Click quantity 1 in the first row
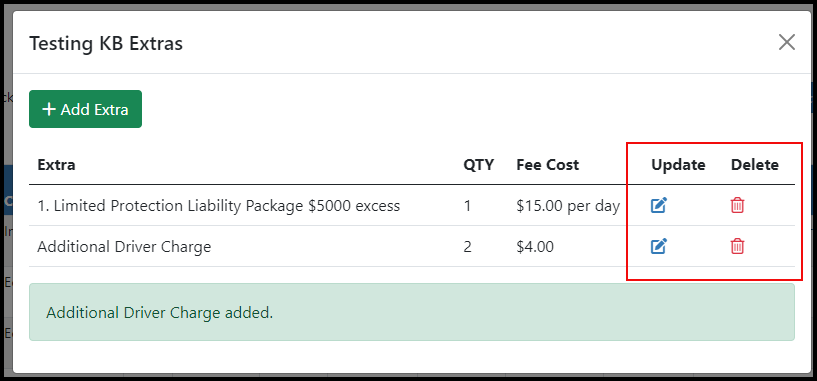Viewport: 817px width, 381px height. (x=467, y=206)
